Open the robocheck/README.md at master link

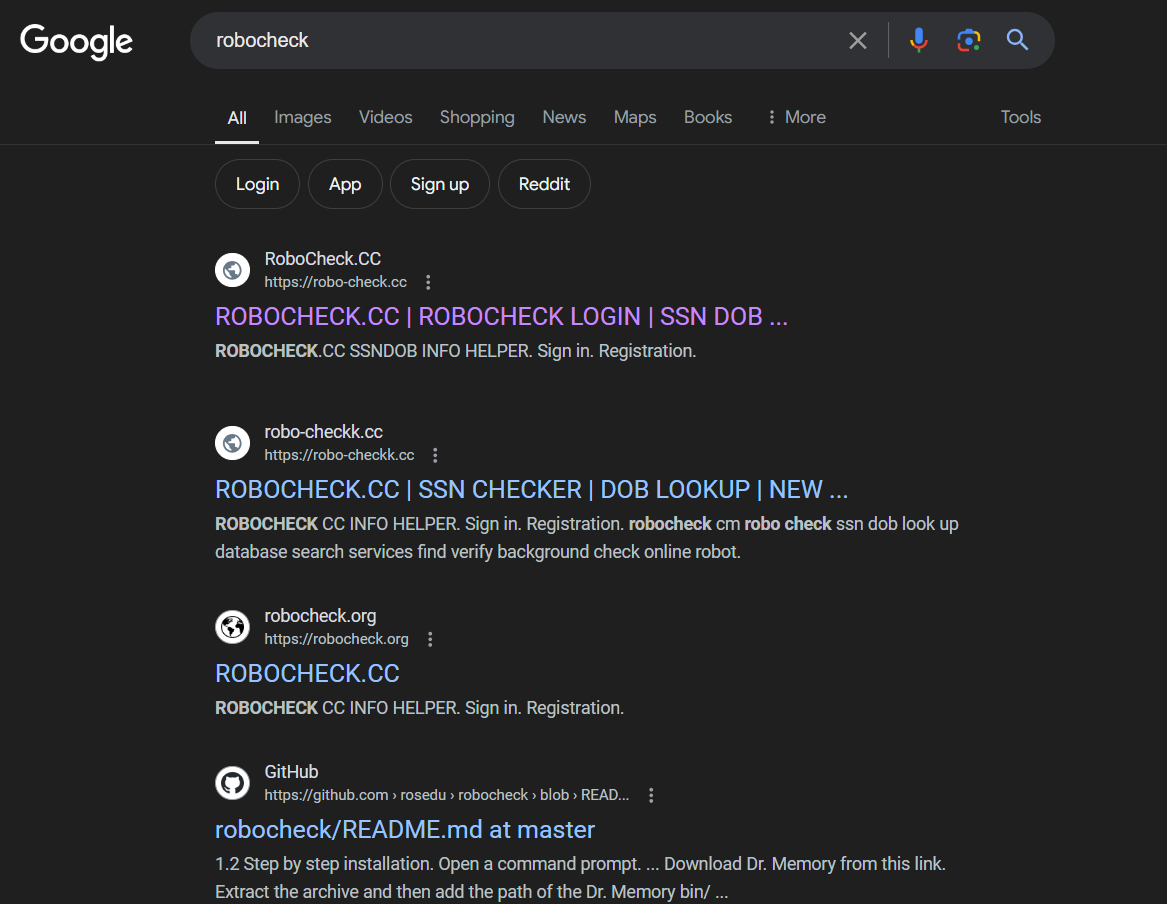point(405,829)
